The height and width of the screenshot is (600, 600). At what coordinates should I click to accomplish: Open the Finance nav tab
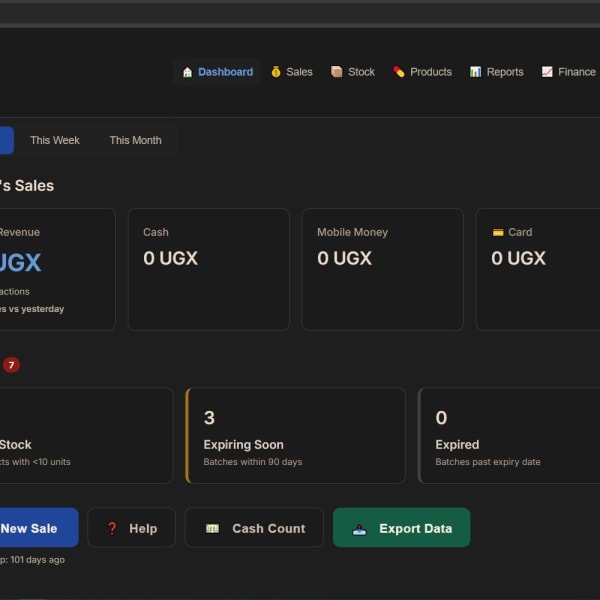tap(568, 72)
